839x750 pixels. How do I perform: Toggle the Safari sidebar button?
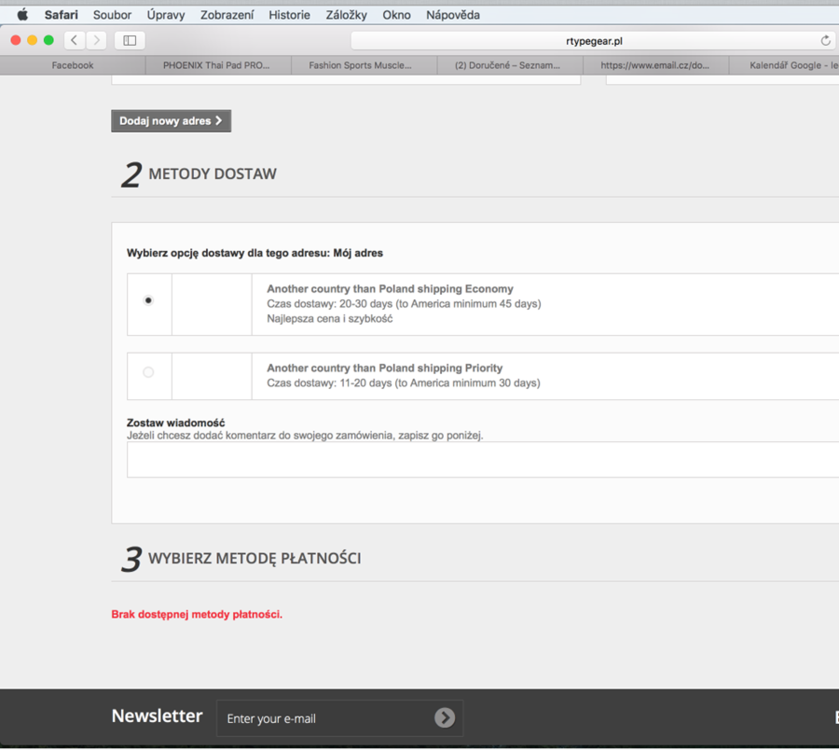pos(129,40)
